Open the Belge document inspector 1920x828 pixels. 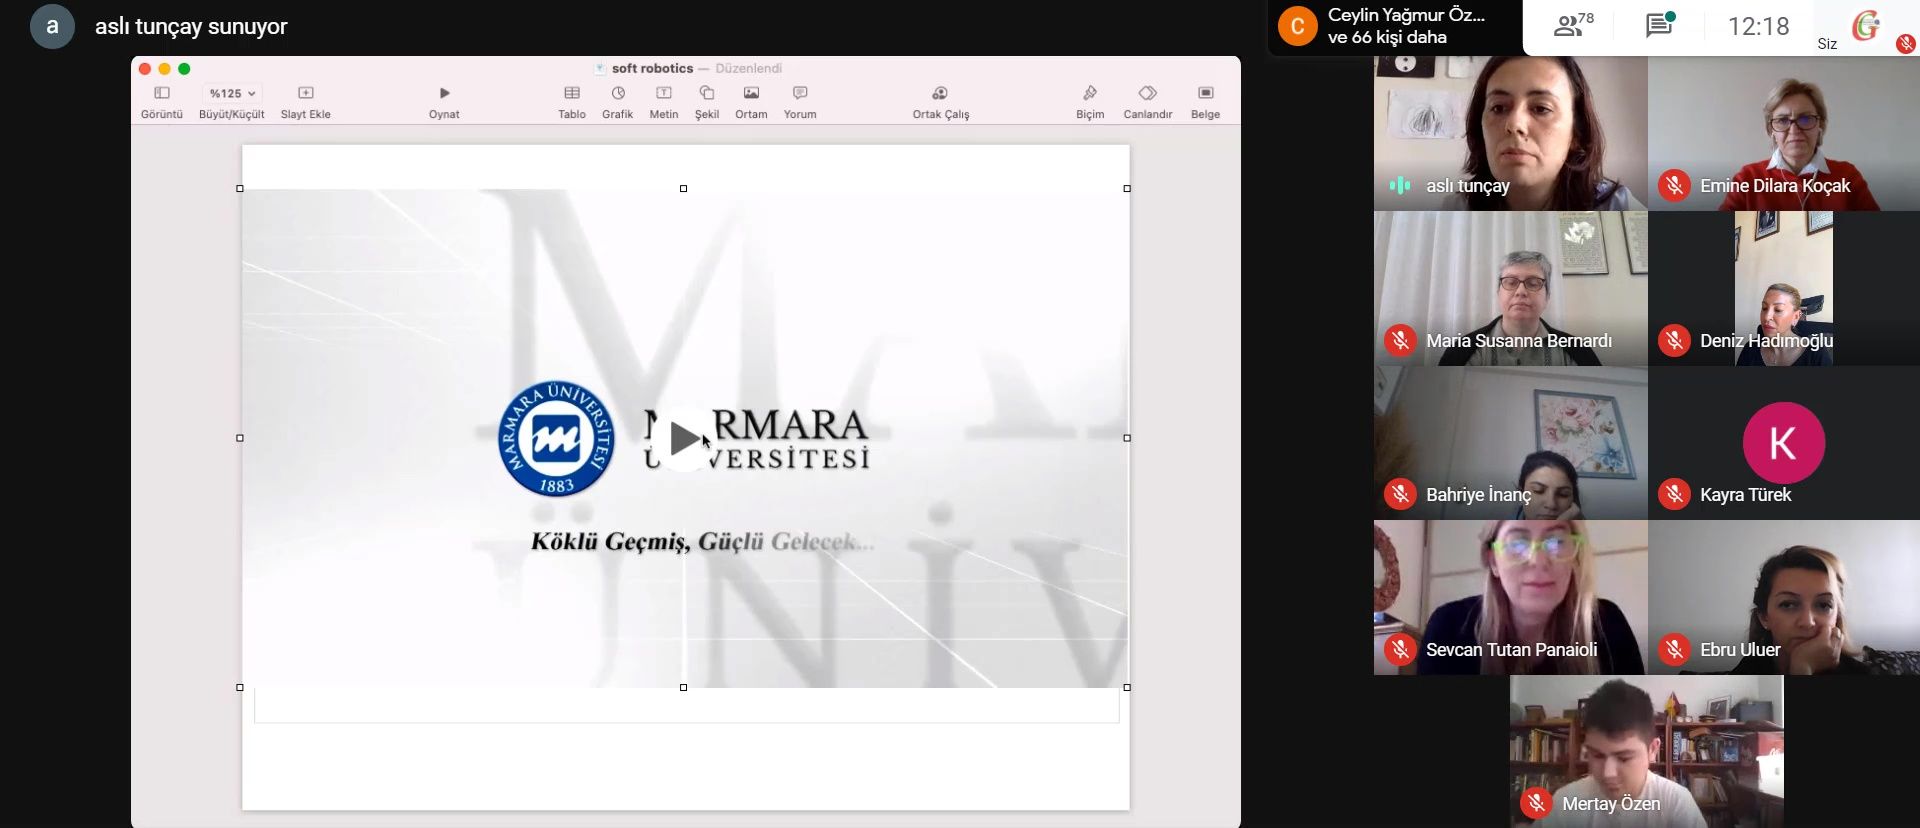(x=1205, y=102)
